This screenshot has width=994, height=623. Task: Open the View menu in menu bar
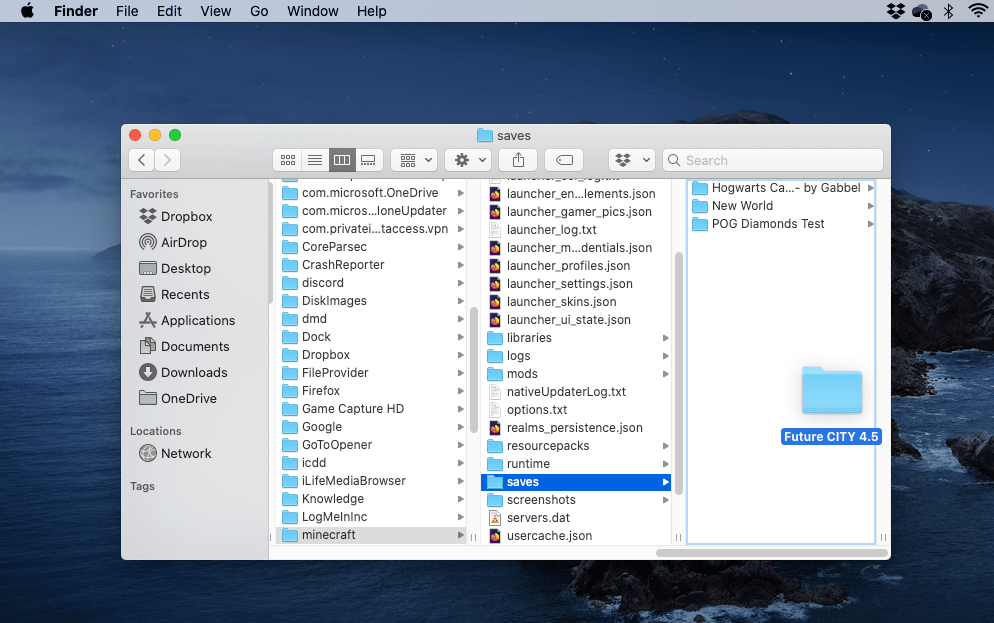[215, 11]
